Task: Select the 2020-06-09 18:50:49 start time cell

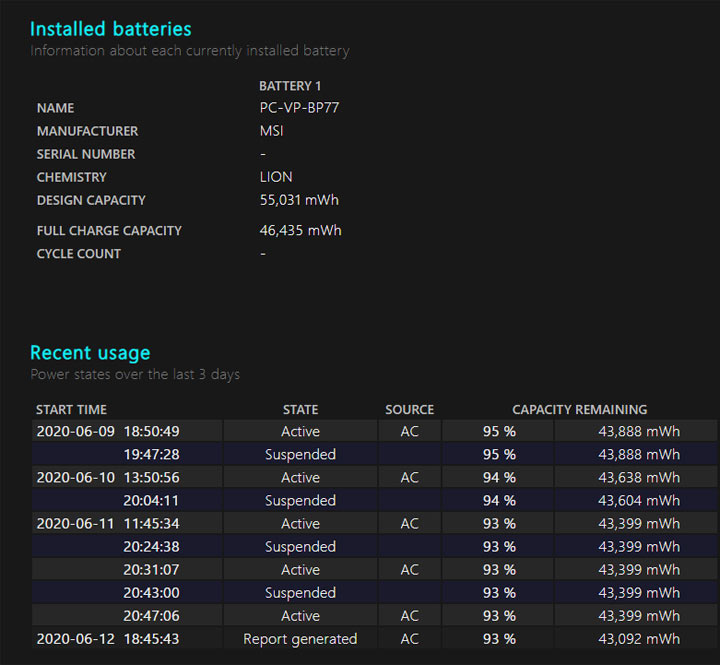Action: pos(108,431)
